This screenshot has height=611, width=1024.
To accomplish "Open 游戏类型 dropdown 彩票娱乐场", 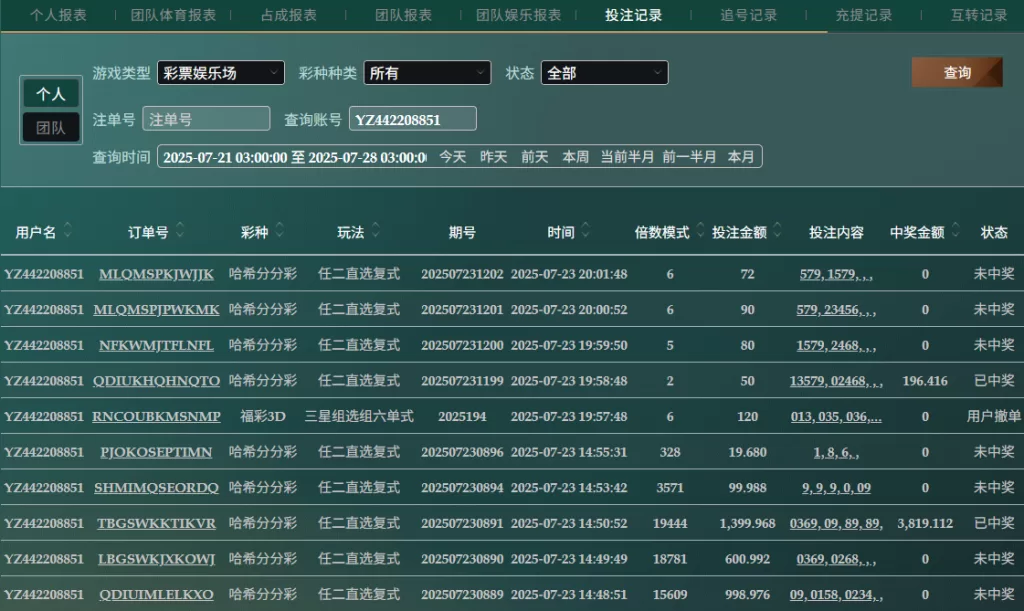I will point(221,73).
